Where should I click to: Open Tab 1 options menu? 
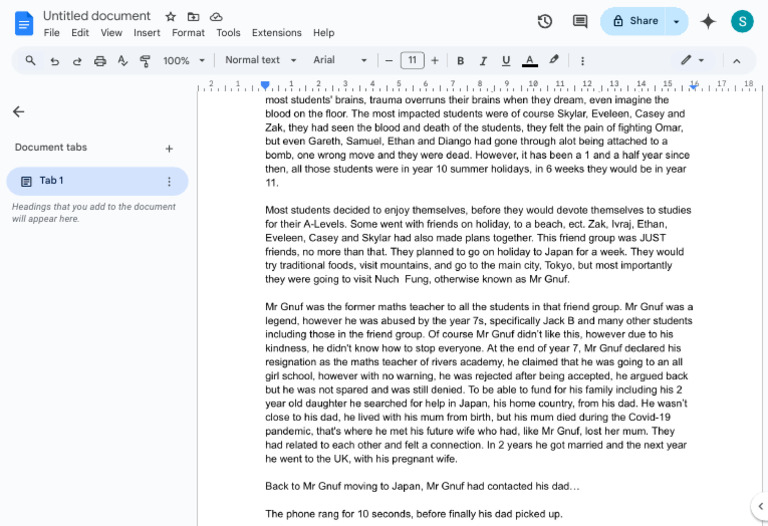[169, 182]
